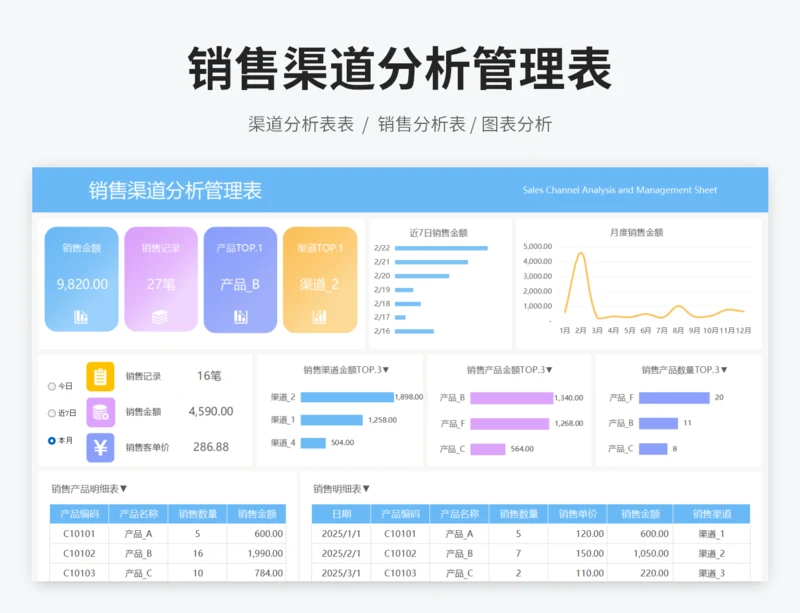Click the 销售金额 summary card
This screenshot has height=613, width=800.
click(x=82, y=279)
